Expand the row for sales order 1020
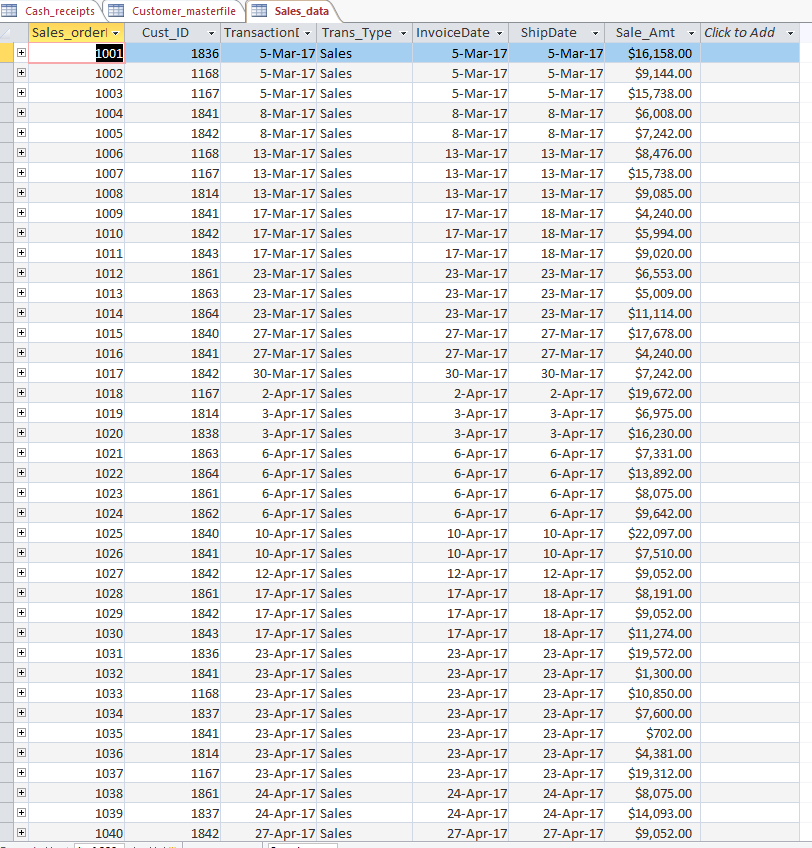The width and height of the screenshot is (812, 848). pyautogui.click(x=22, y=433)
